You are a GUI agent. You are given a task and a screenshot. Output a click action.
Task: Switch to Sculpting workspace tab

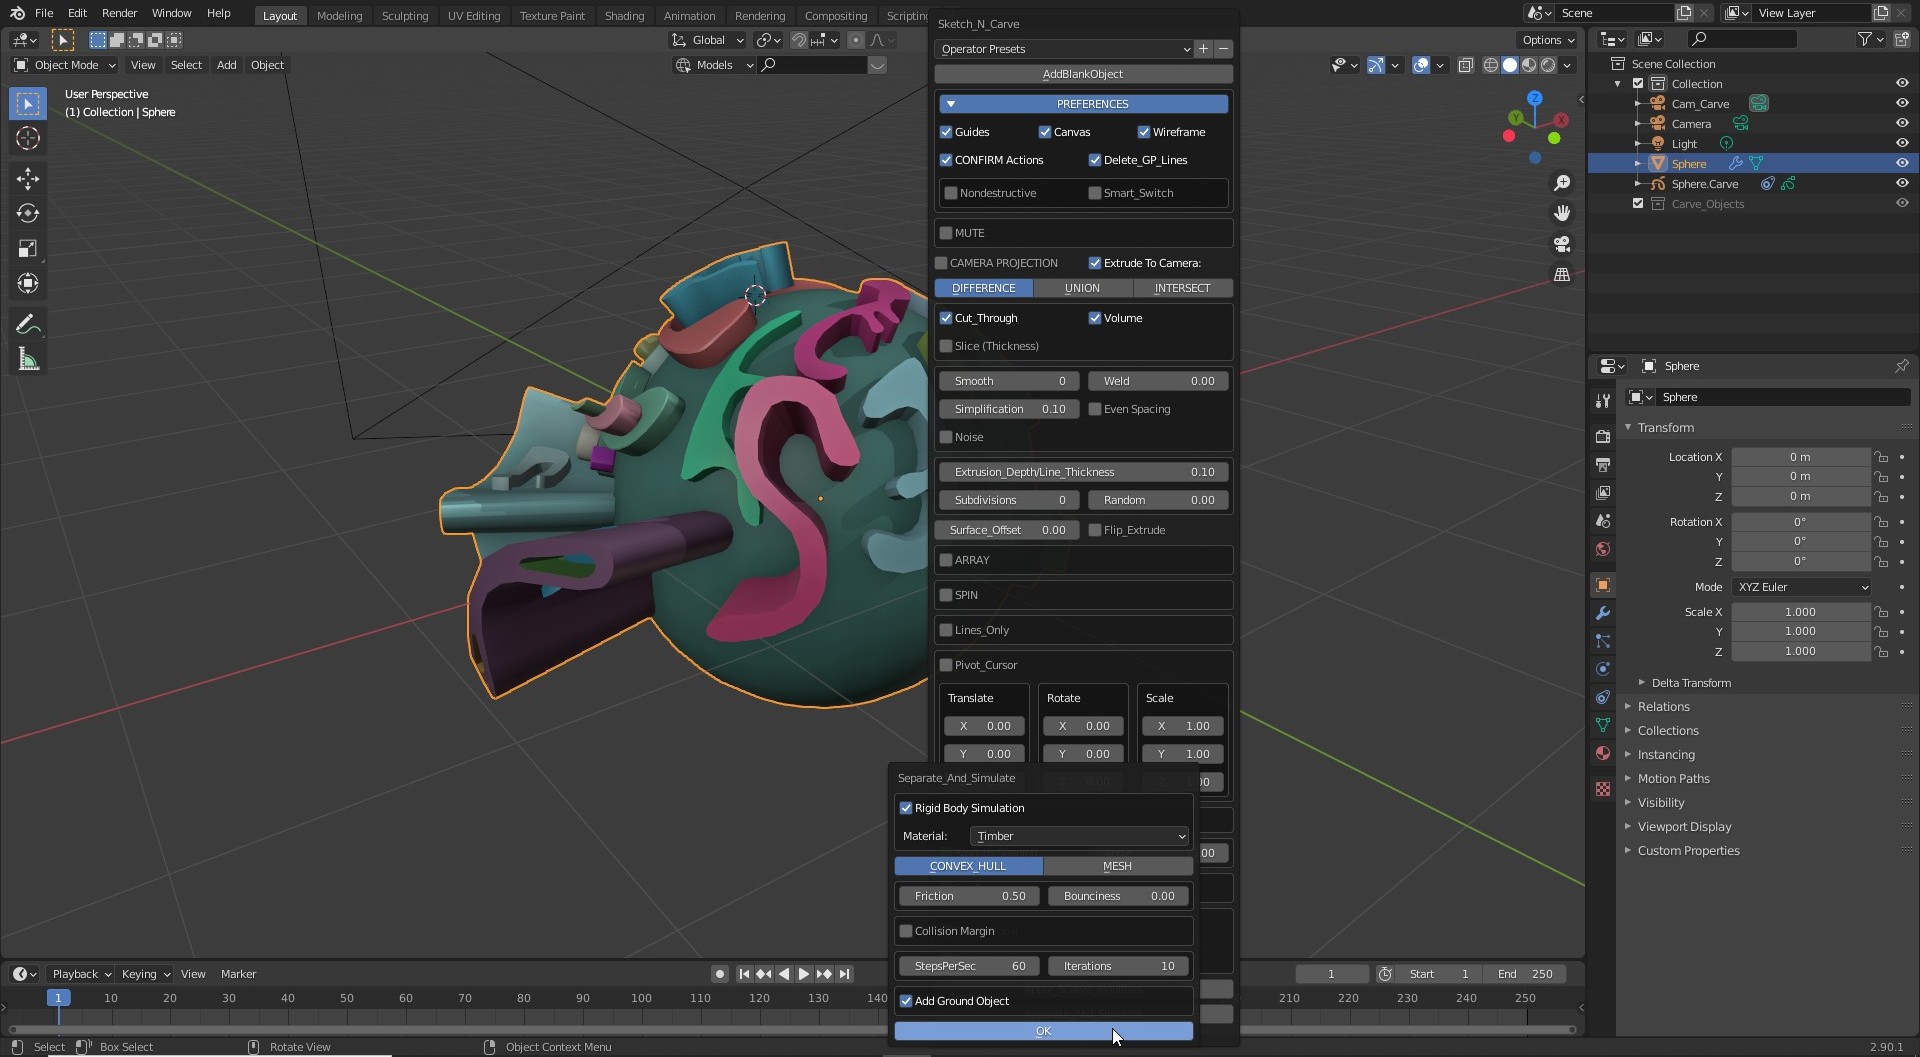point(405,15)
